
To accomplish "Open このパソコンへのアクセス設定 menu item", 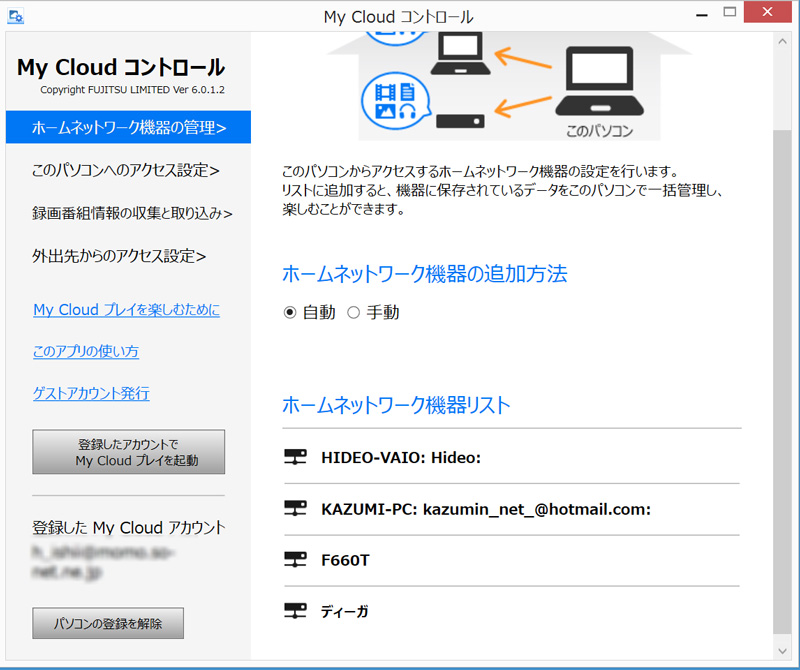I will [x=125, y=170].
